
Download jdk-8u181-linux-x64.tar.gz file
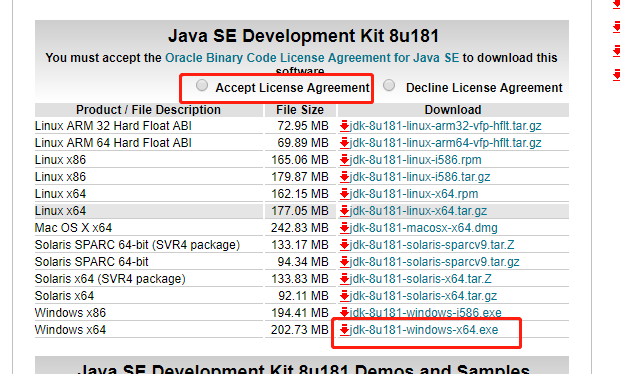click(418, 211)
